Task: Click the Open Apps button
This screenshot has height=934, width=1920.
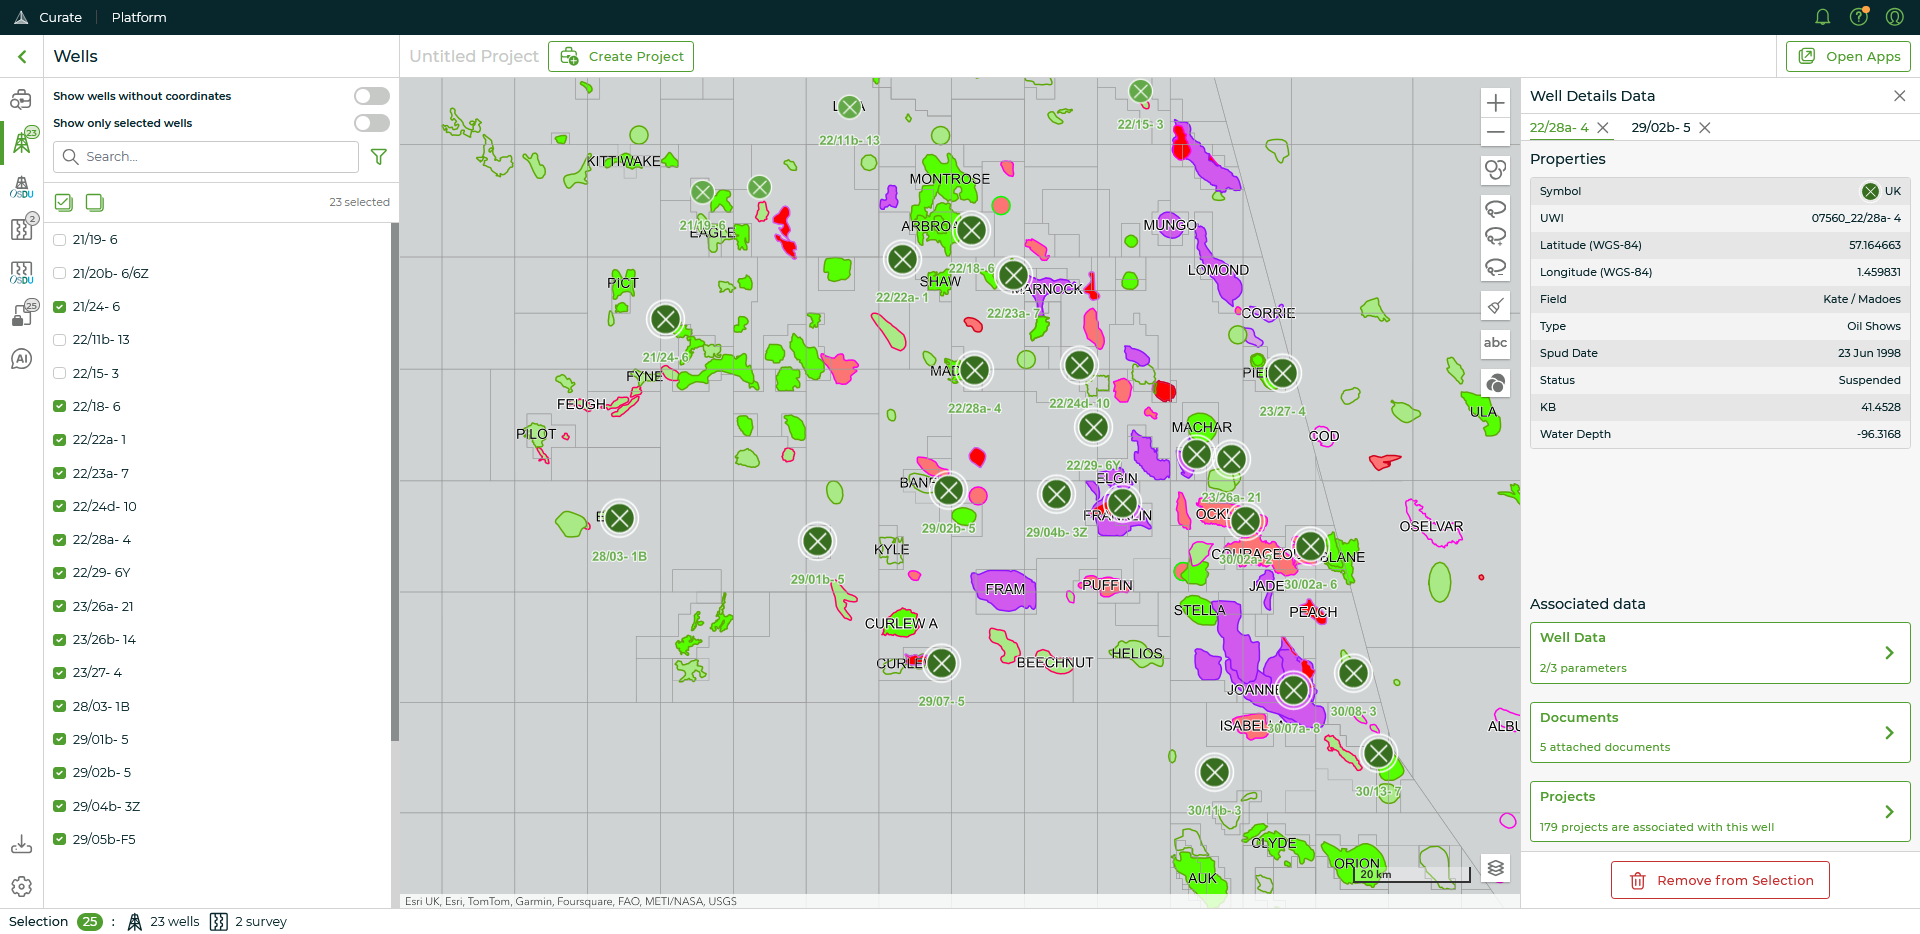Action: click(1848, 57)
